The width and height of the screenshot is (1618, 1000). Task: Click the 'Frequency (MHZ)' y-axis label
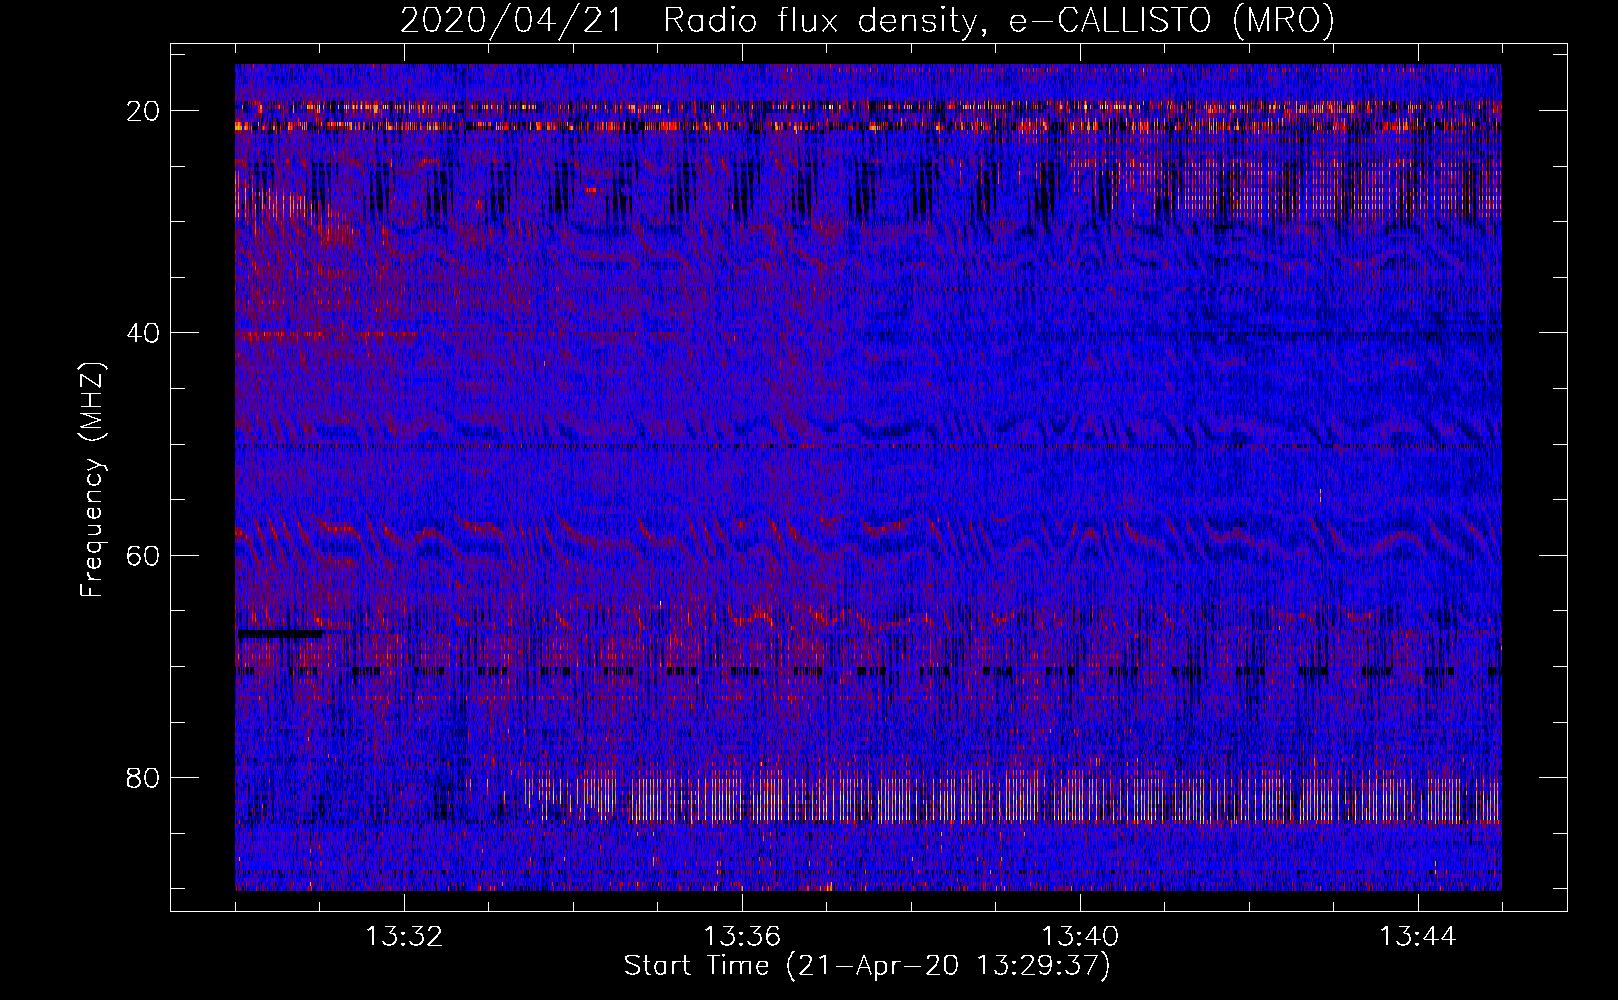pyautogui.click(x=92, y=480)
